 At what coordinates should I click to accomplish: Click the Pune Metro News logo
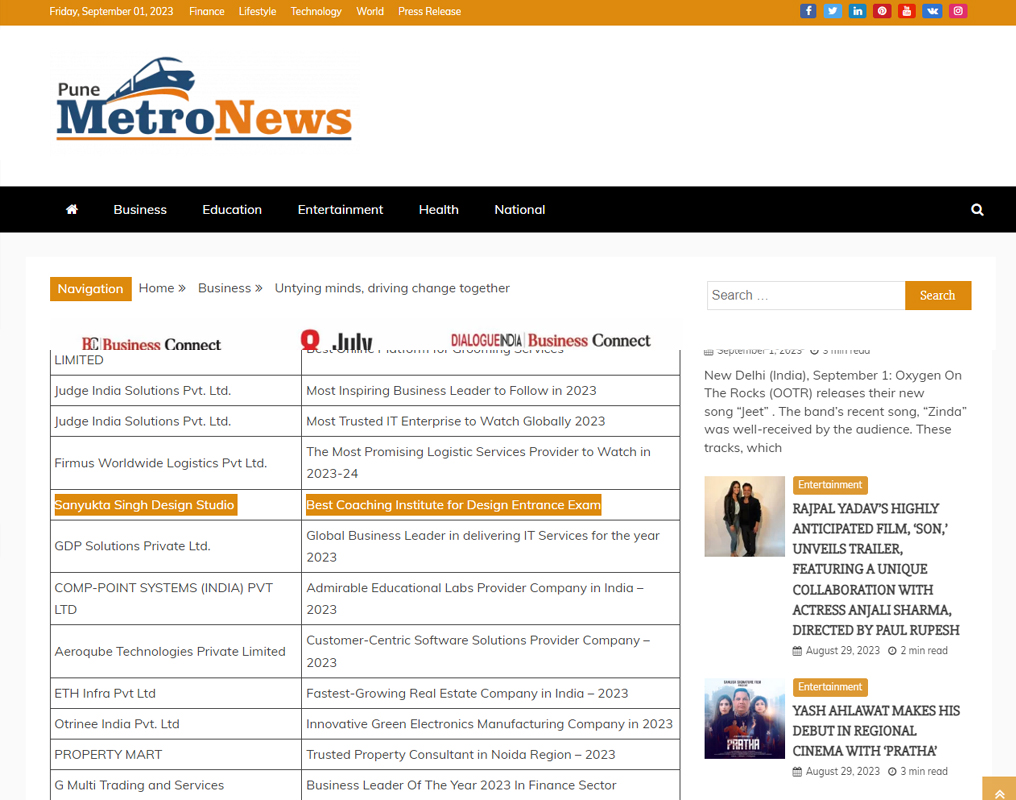tap(204, 100)
